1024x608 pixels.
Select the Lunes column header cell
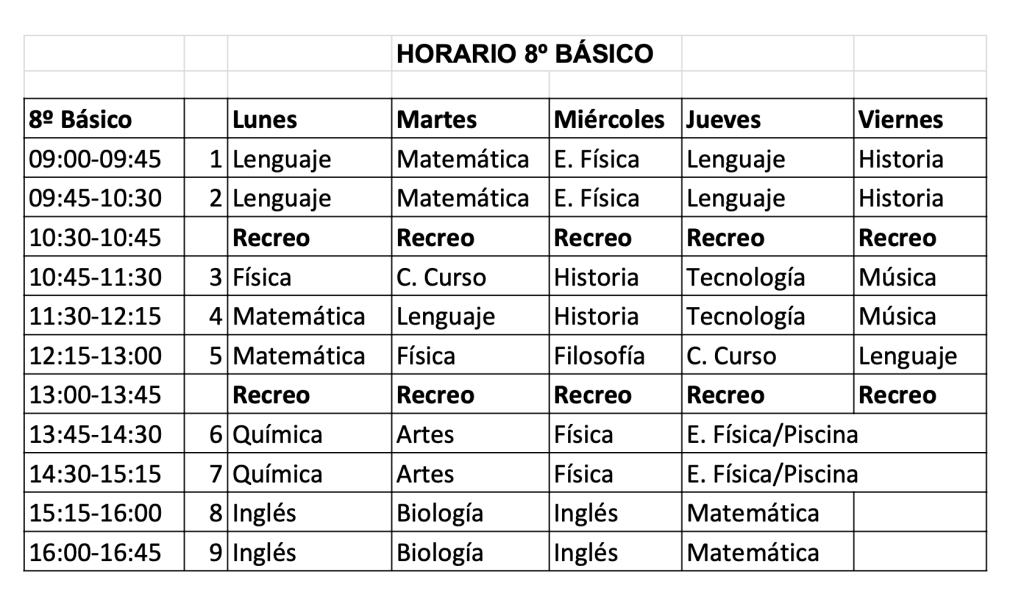pos(308,120)
